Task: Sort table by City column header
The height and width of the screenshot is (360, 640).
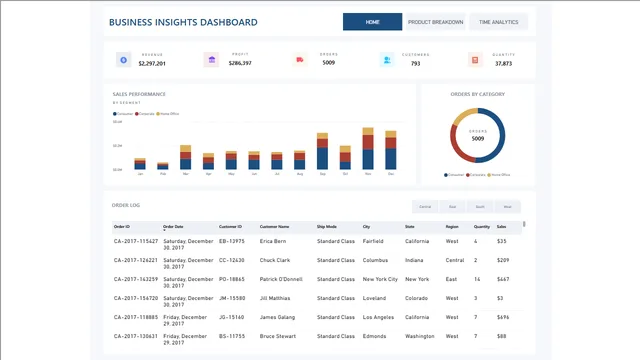Action: coord(366,227)
